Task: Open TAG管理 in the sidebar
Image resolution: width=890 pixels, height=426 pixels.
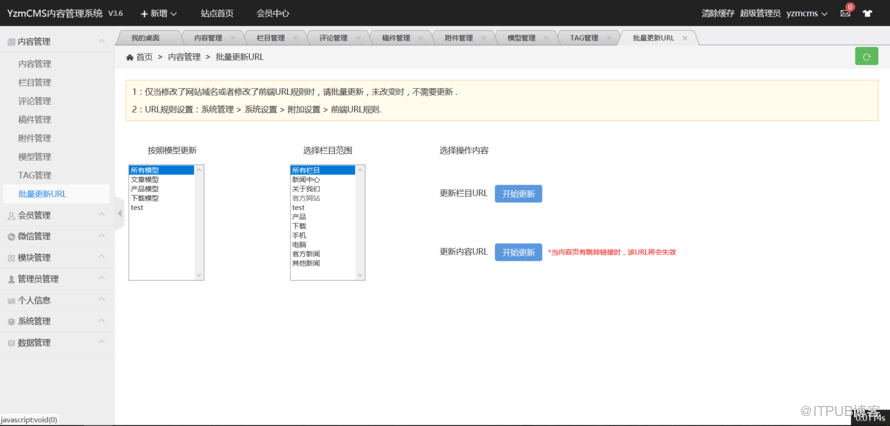Action: tap(35, 175)
